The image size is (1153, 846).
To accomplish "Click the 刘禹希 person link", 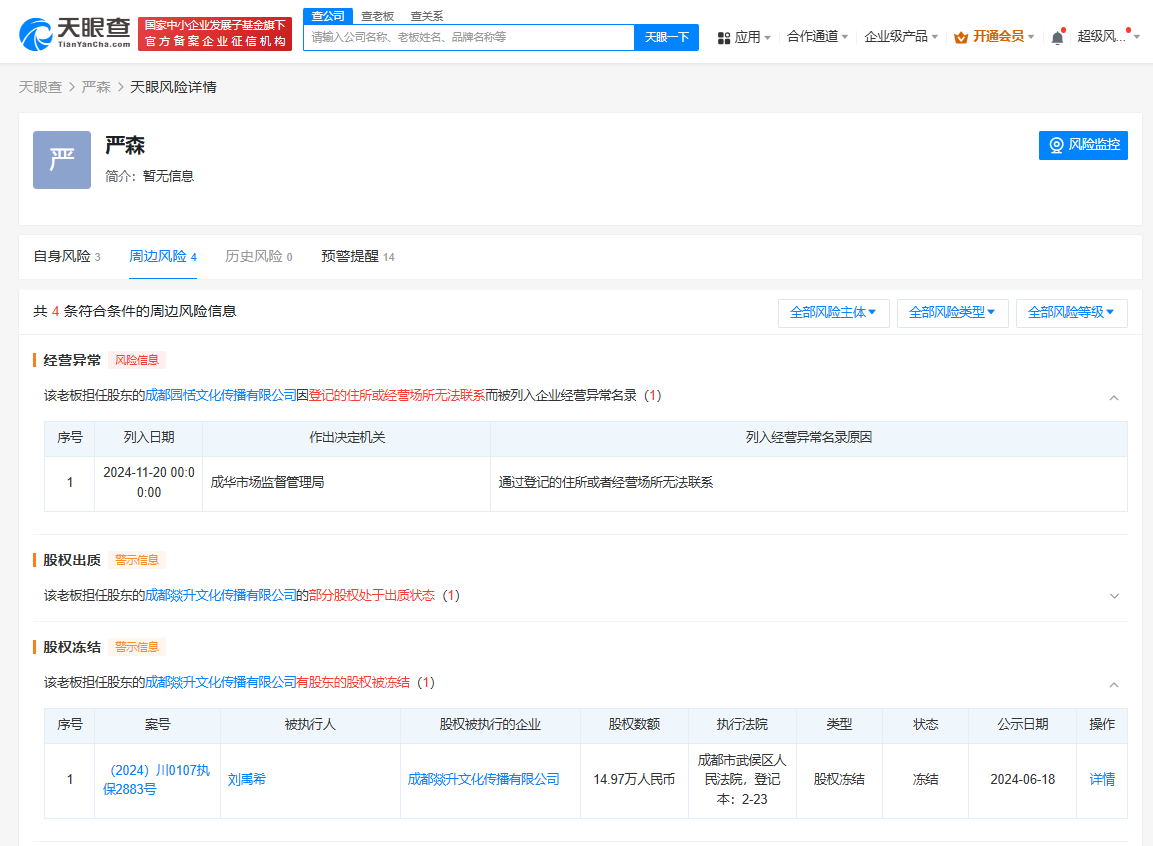I will 249,780.
